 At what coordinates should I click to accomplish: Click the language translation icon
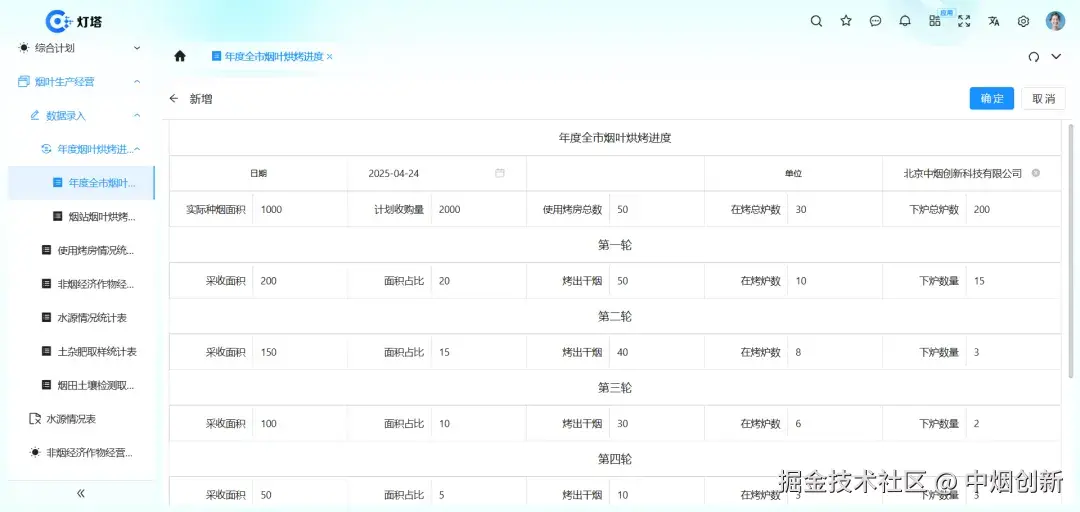[x=994, y=21]
